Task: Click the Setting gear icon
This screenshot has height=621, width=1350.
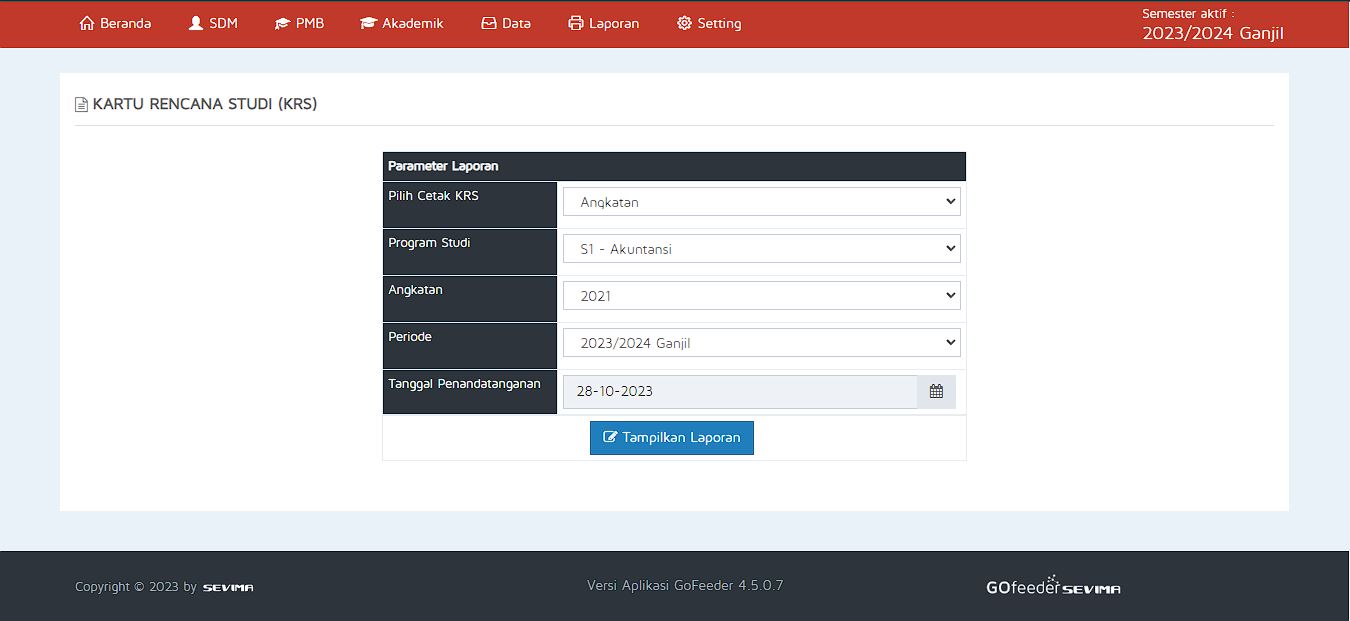Action: click(684, 23)
